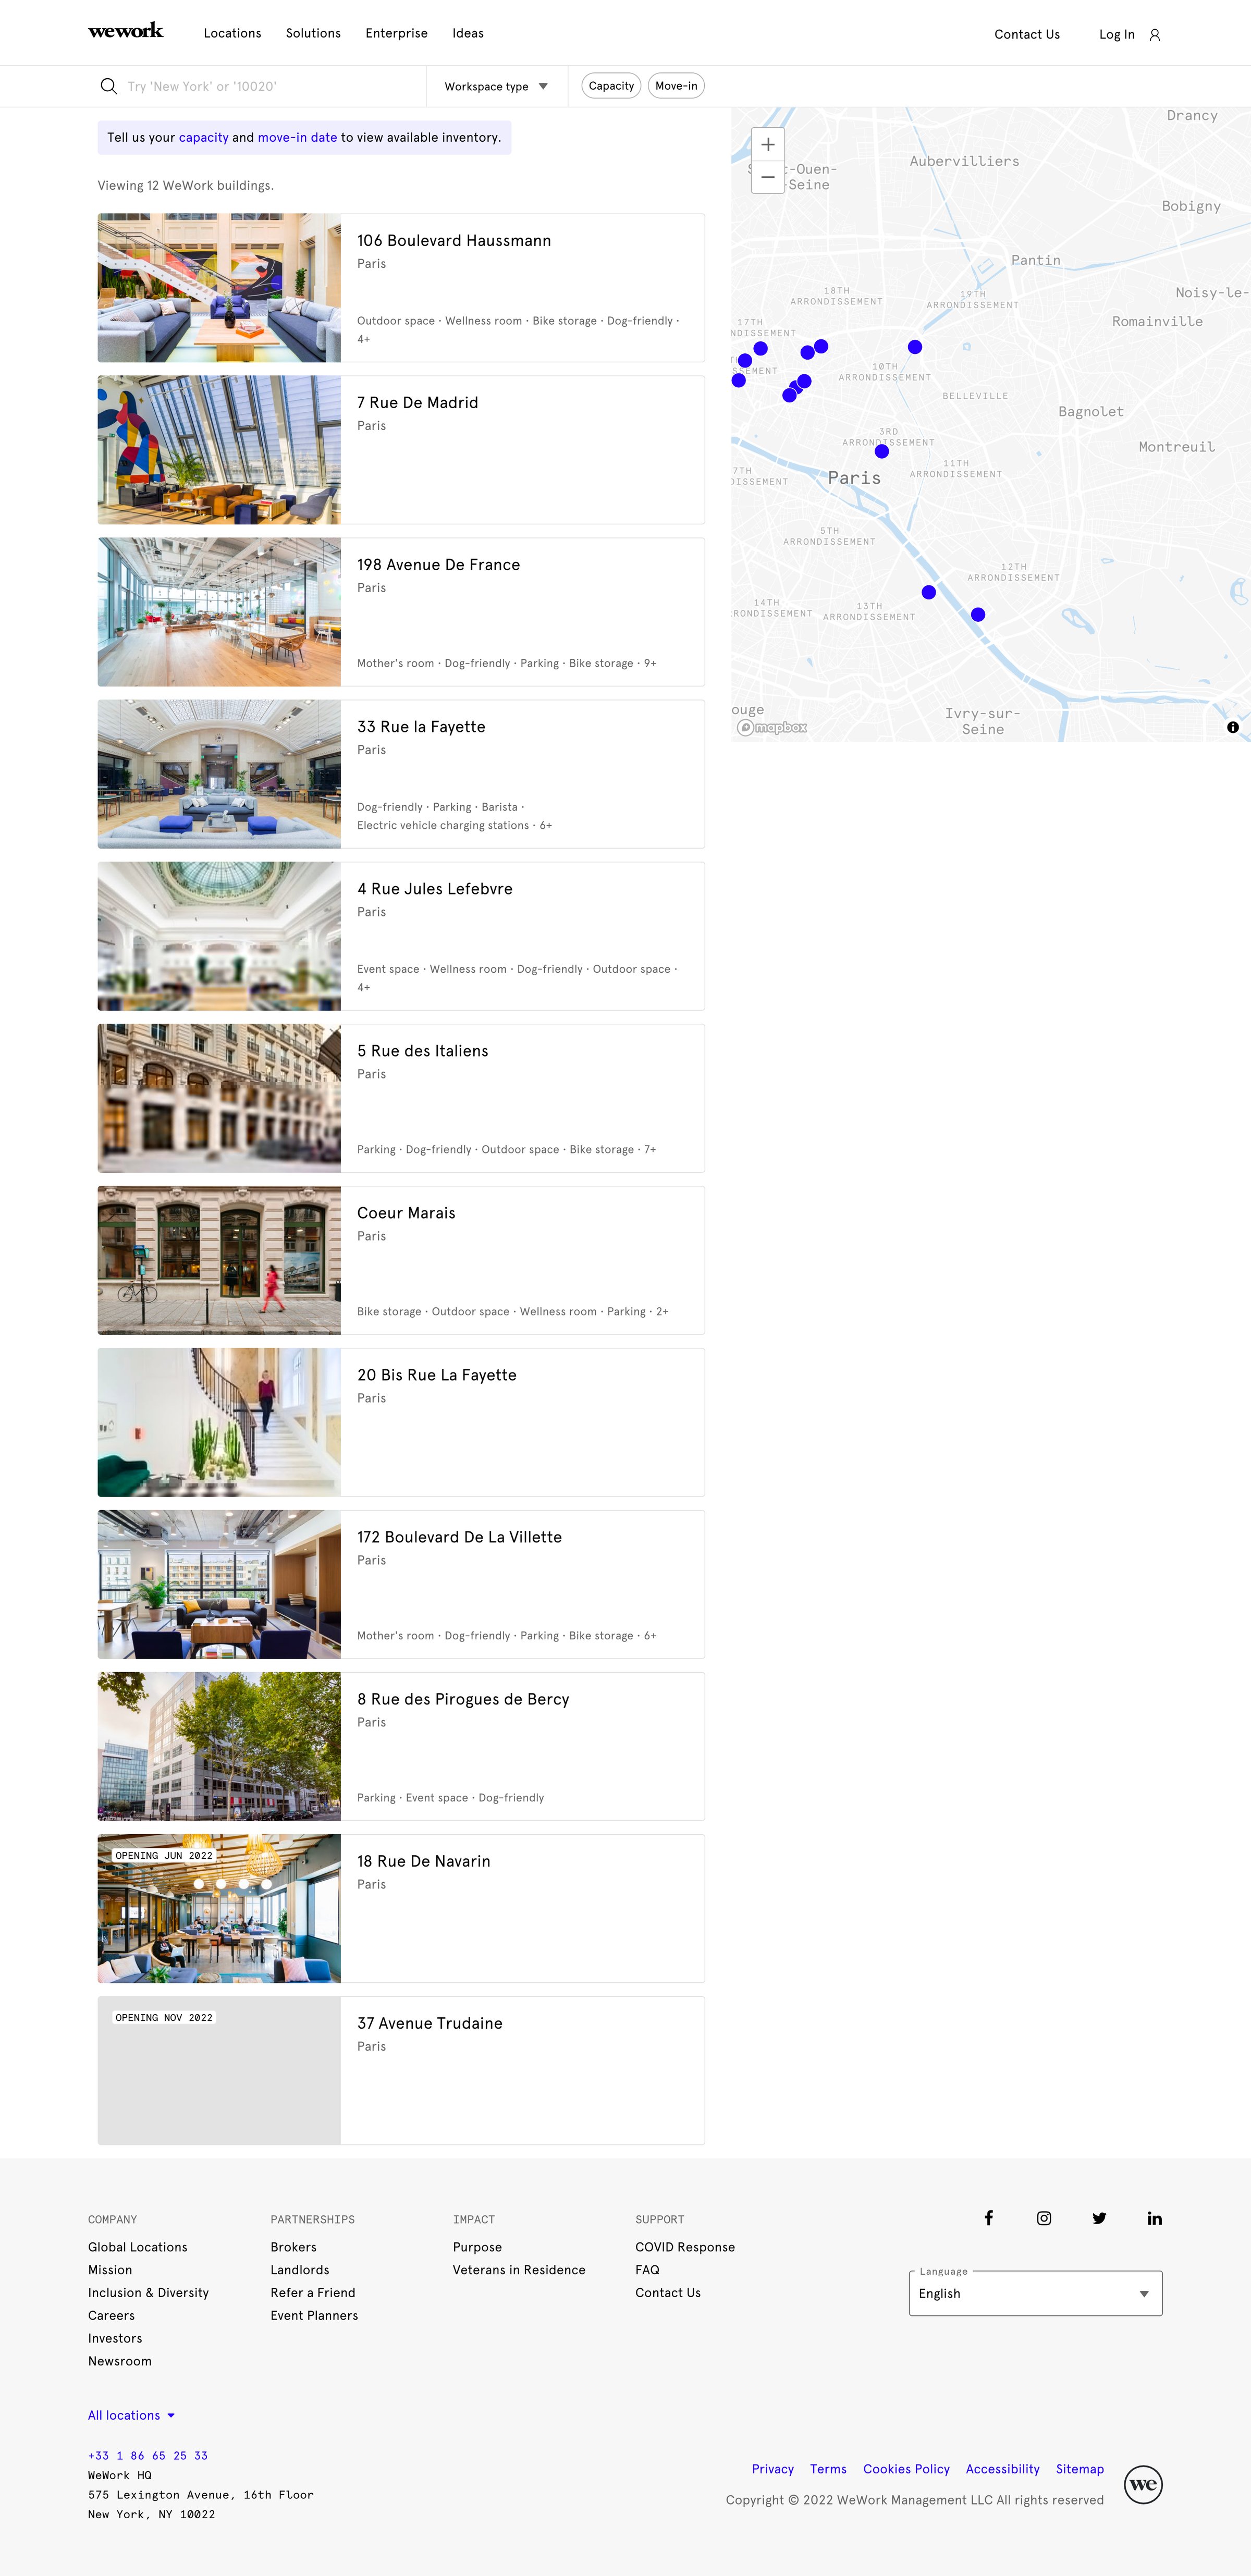Screen dimensions: 1251x2576
Task: Click the 'capacity' link in the banner
Action: click(x=204, y=138)
